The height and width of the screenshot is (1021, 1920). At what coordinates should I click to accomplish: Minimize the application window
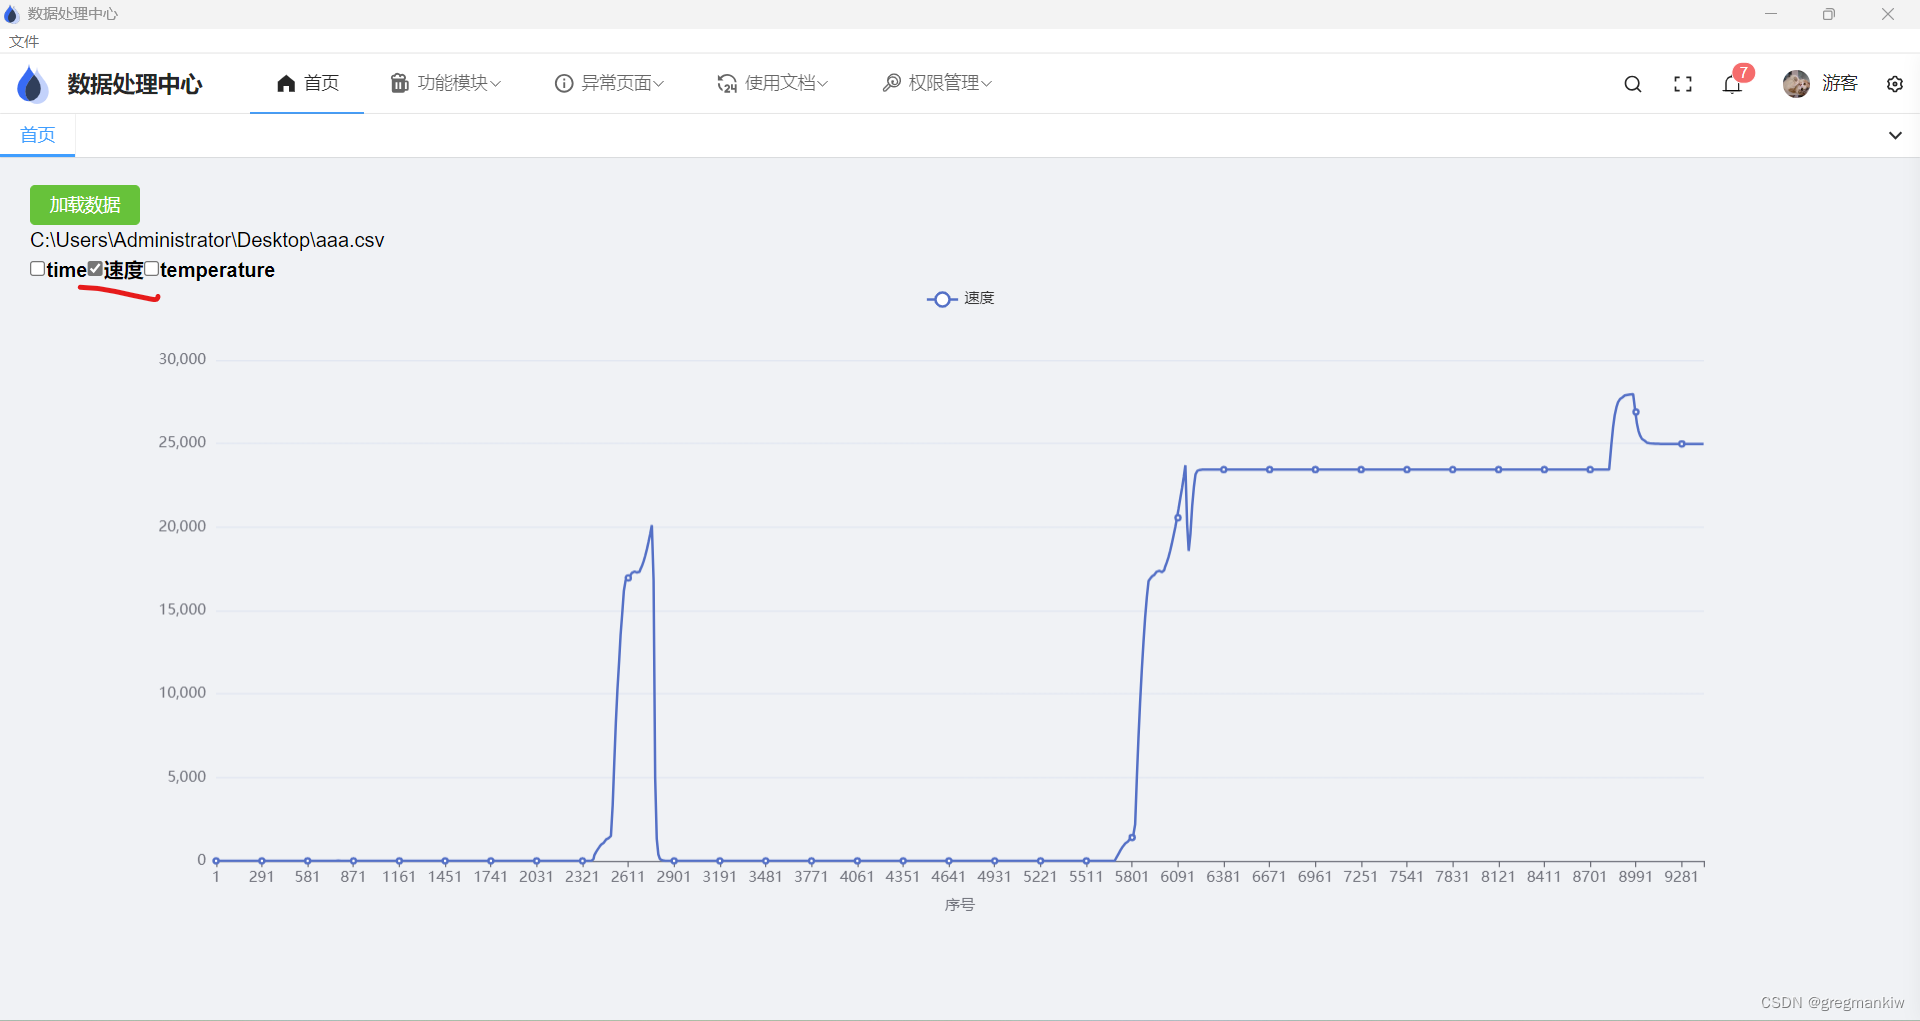point(1771,14)
